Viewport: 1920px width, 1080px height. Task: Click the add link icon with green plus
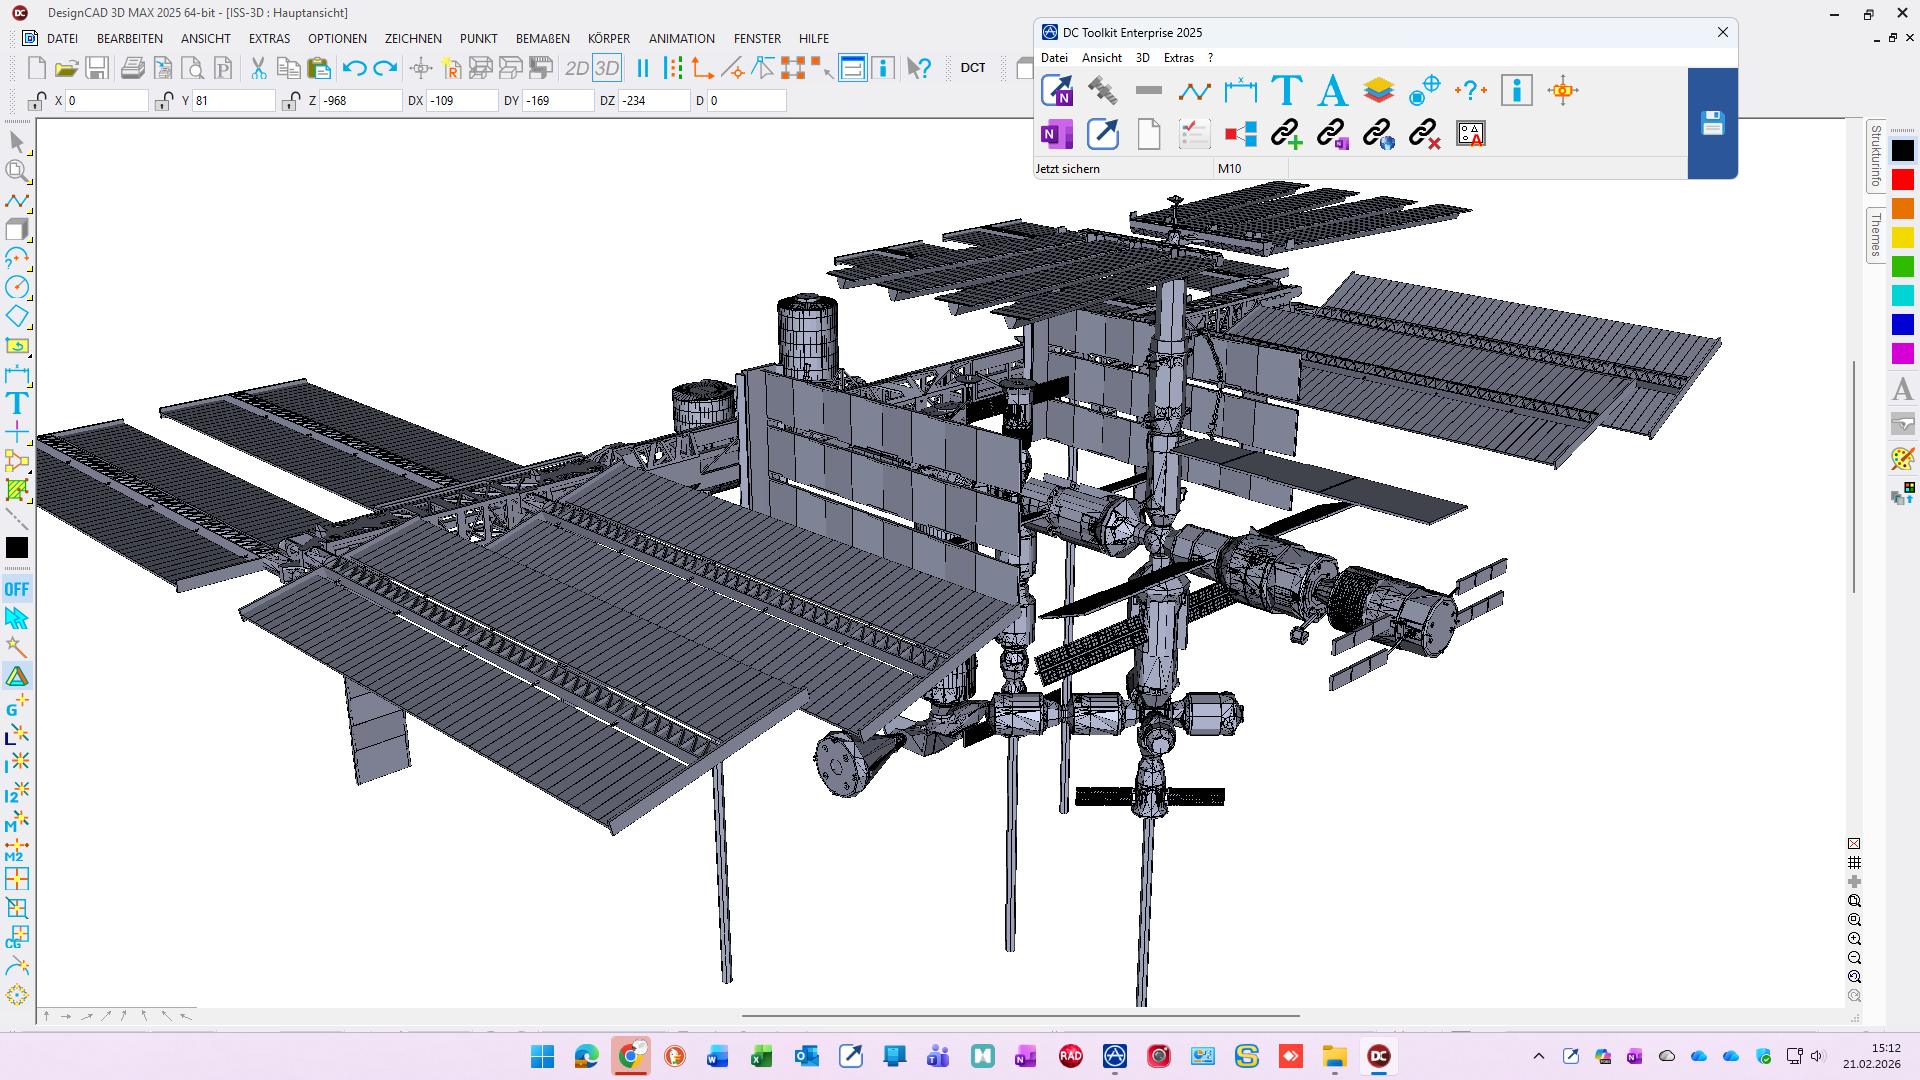[1286, 134]
